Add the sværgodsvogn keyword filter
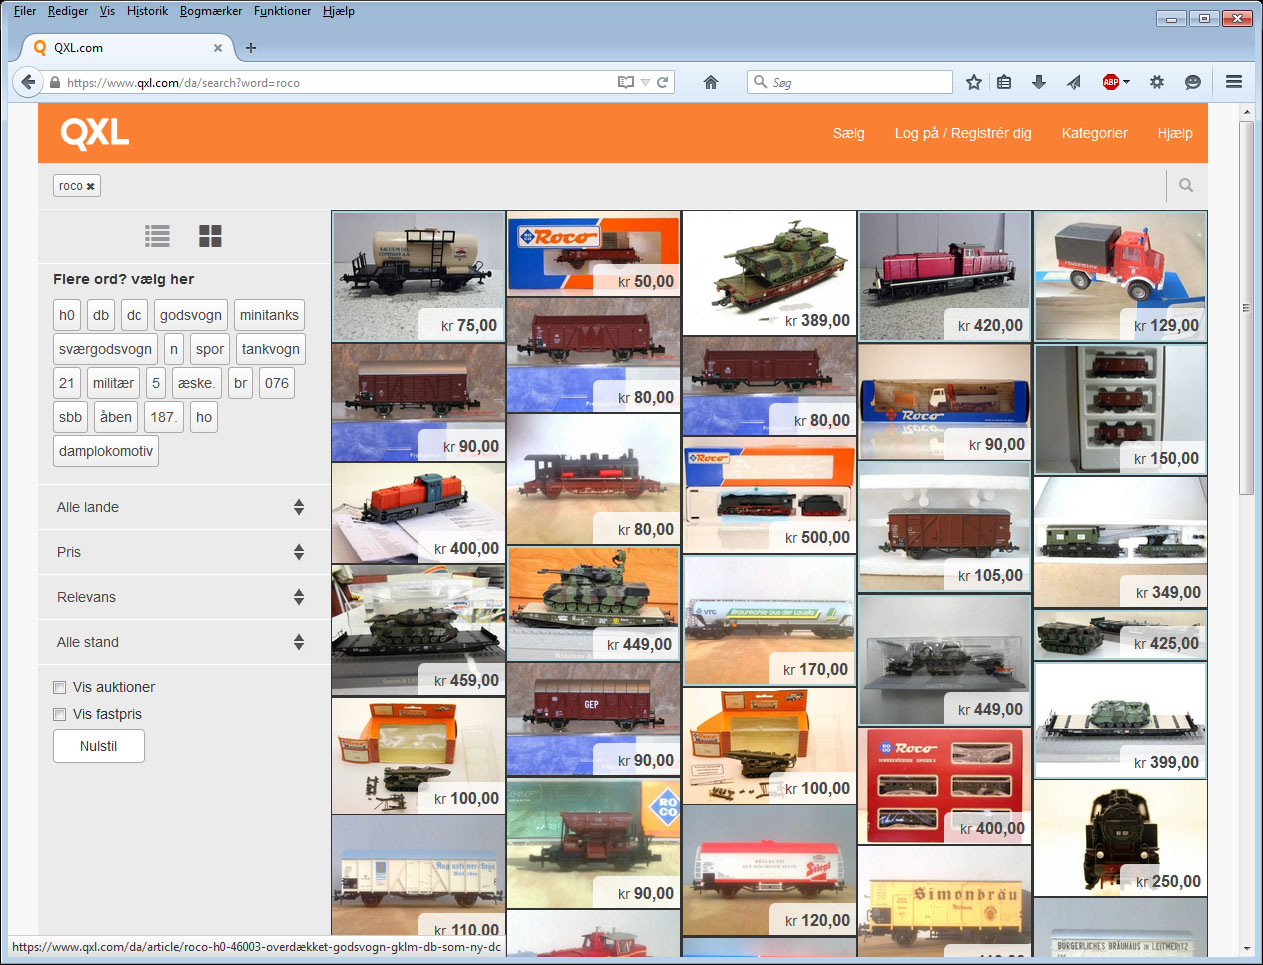 (105, 349)
